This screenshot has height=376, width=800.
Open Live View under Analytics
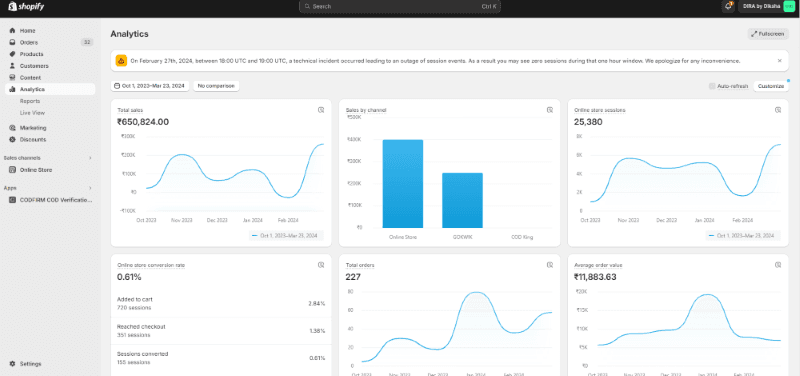coord(32,113)
